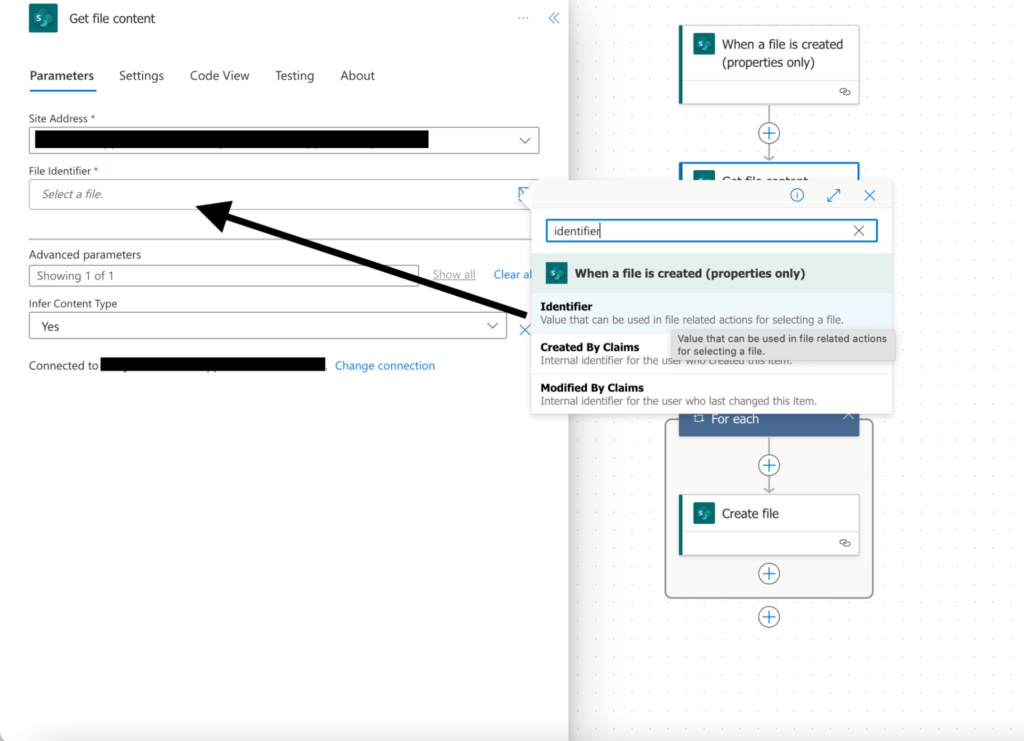1024x741 pixels.
Task: Open dynamic content via lightning icon near File Identifier
Action: click(524, 194)
